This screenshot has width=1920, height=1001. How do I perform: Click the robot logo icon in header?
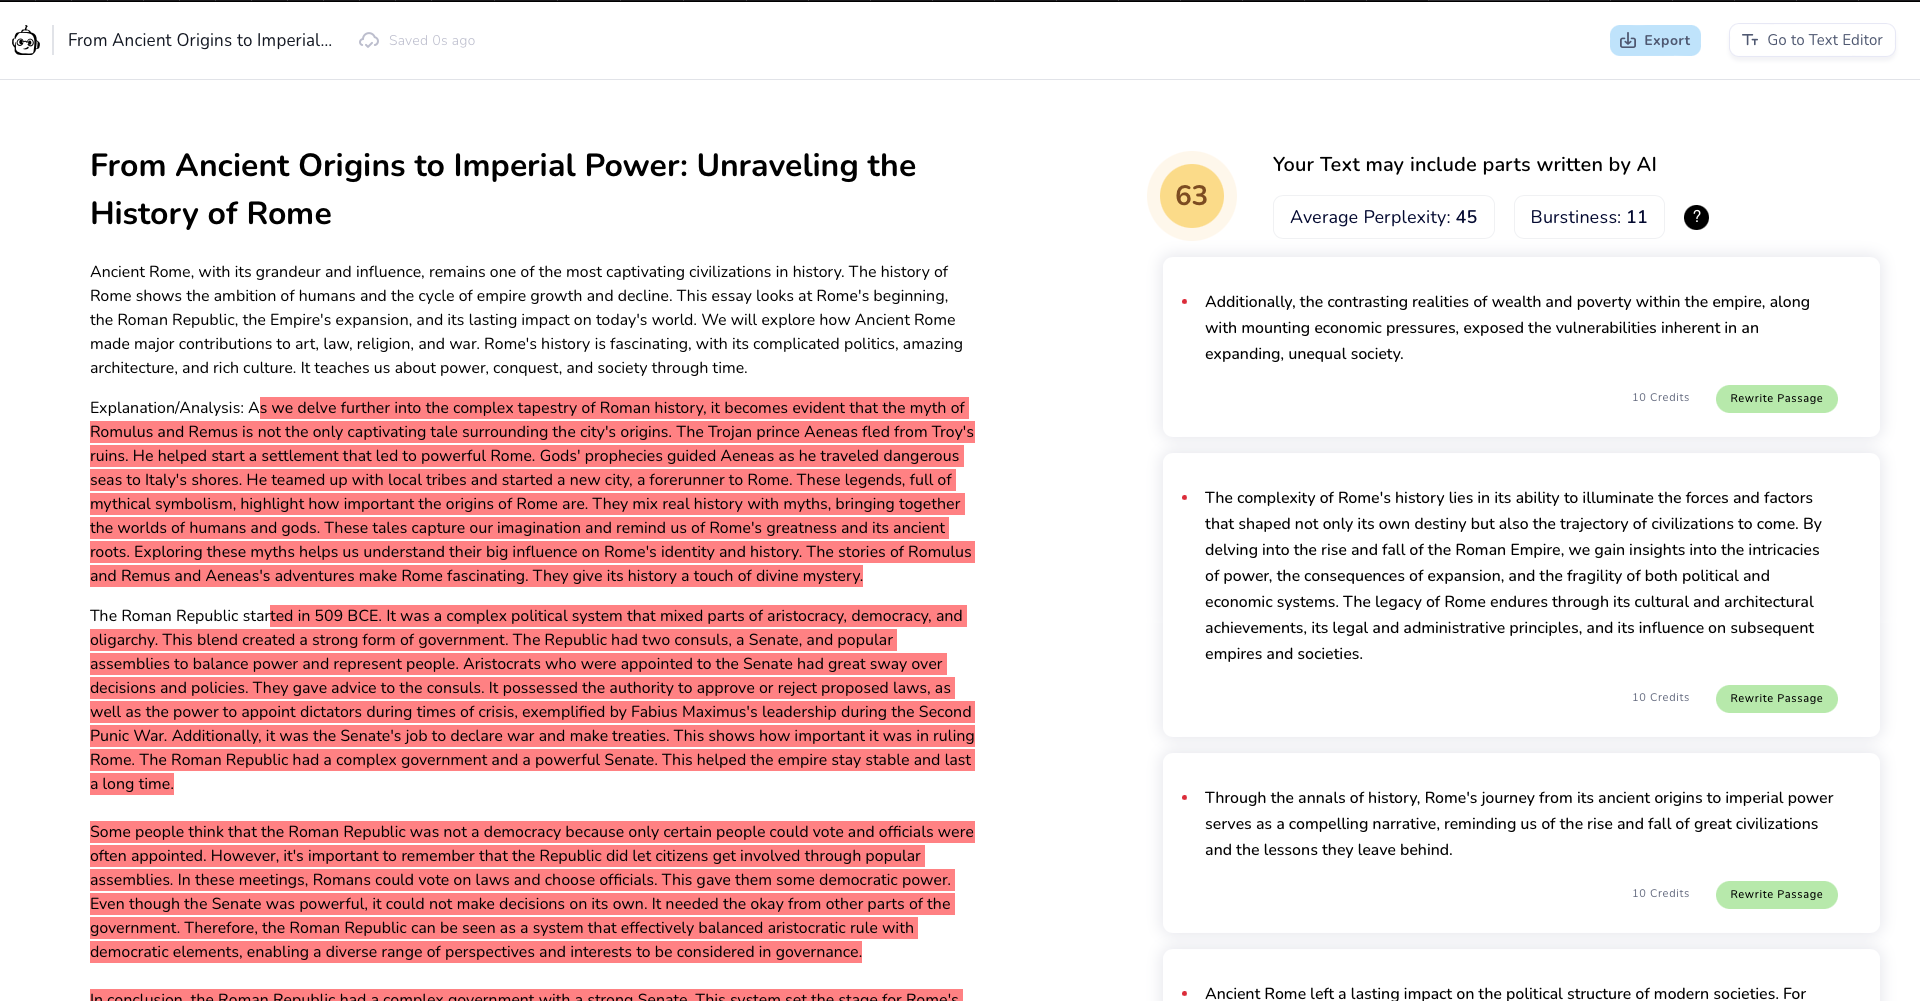tap(26, 41)
